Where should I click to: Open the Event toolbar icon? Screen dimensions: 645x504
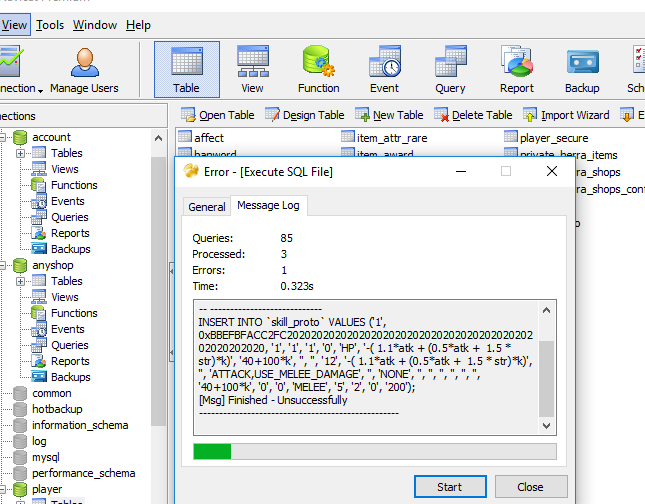click(x=384, y=69)
